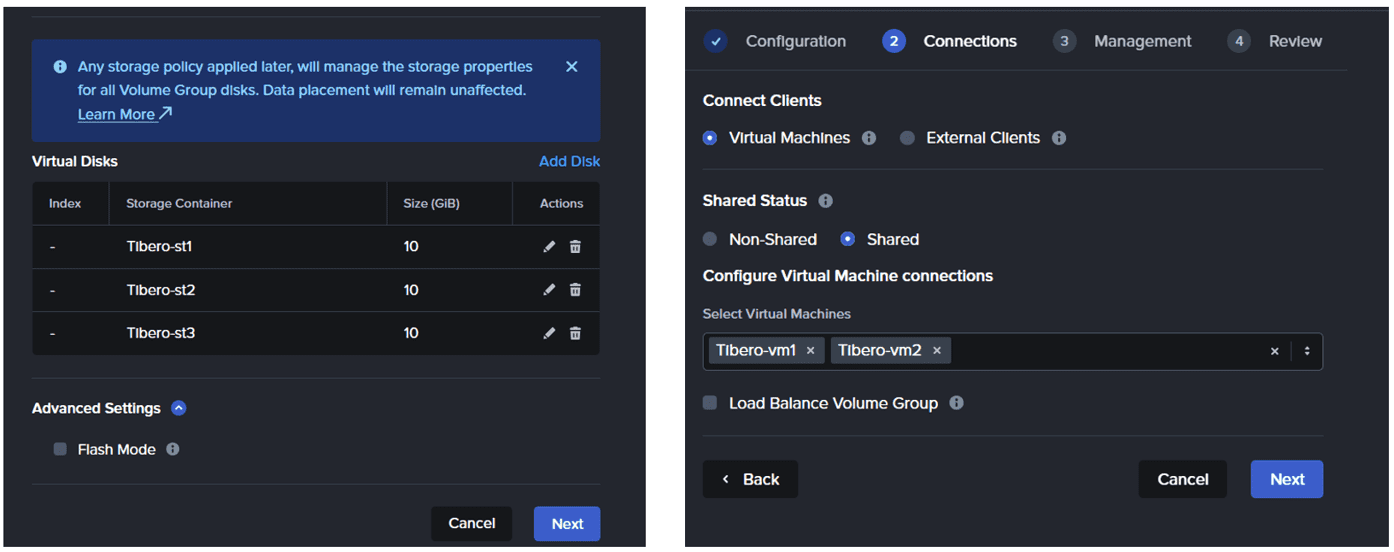Edit the Tibero-st3 disk
Viewport: 1394px width, 552px height.
pos(549,333)
